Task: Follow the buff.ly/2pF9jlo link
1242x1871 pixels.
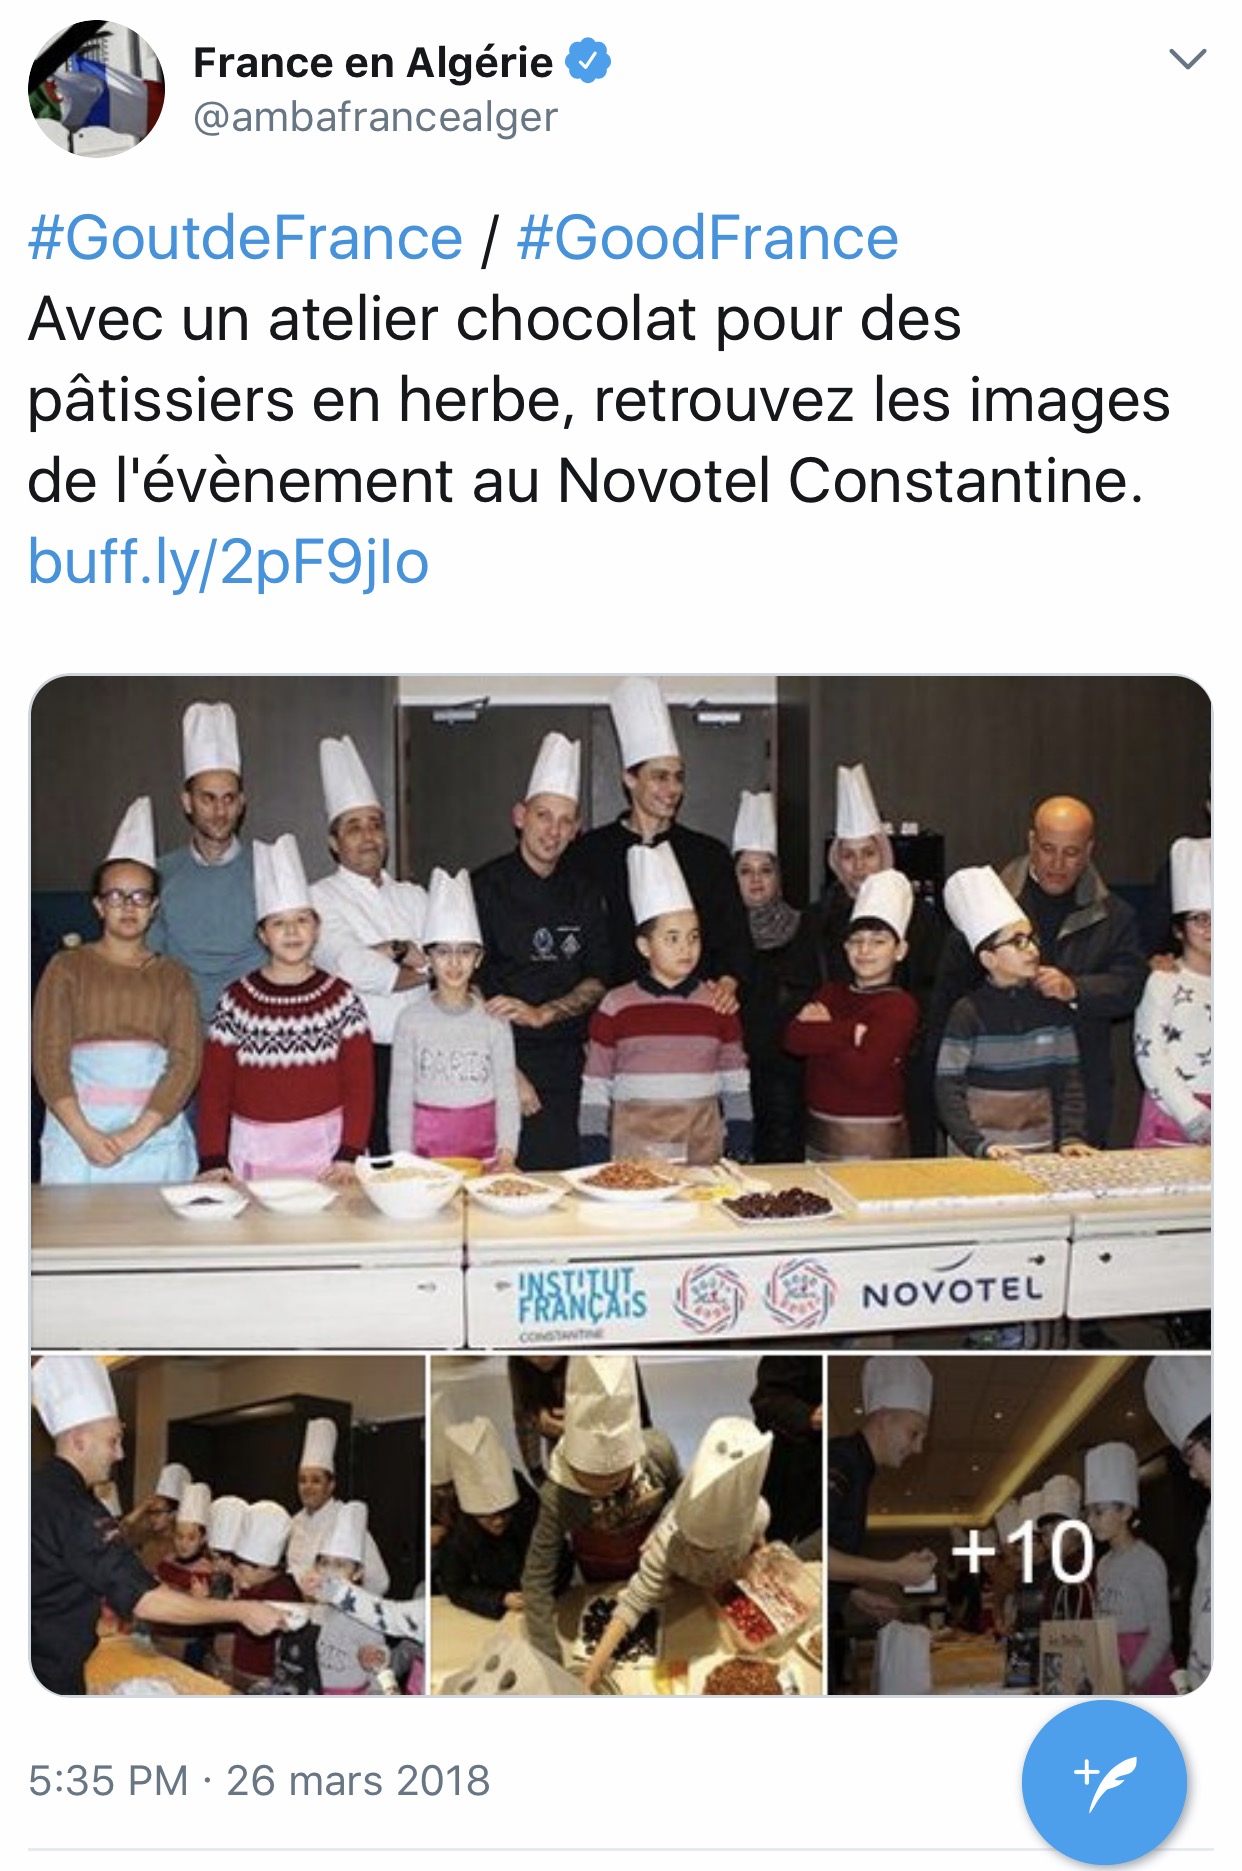Action: (228, 562)
